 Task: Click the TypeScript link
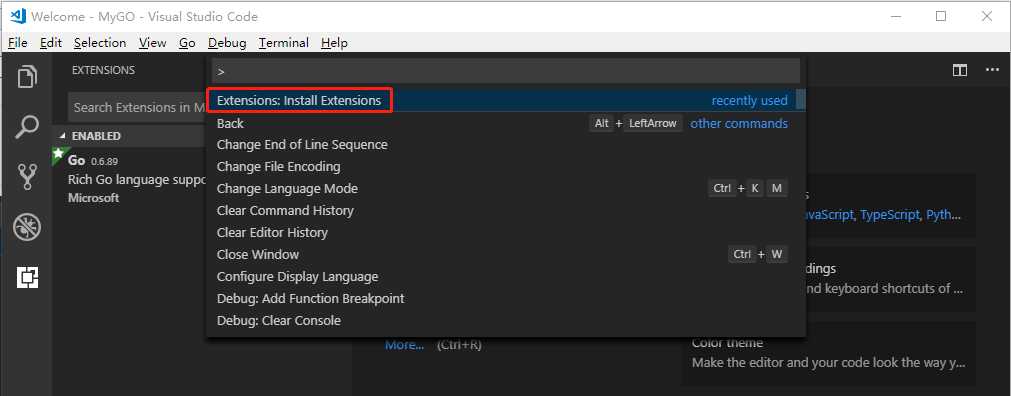pos(890,215)
